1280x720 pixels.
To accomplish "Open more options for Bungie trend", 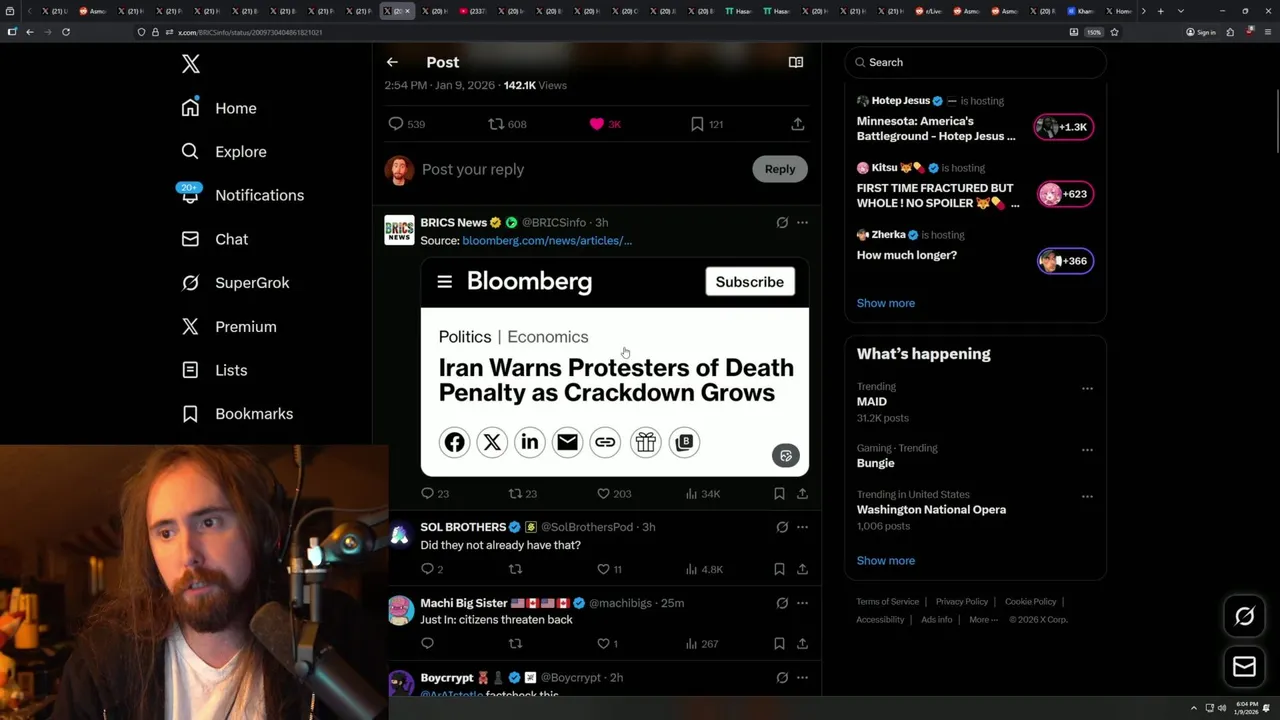I will [x=1087, y=450].
